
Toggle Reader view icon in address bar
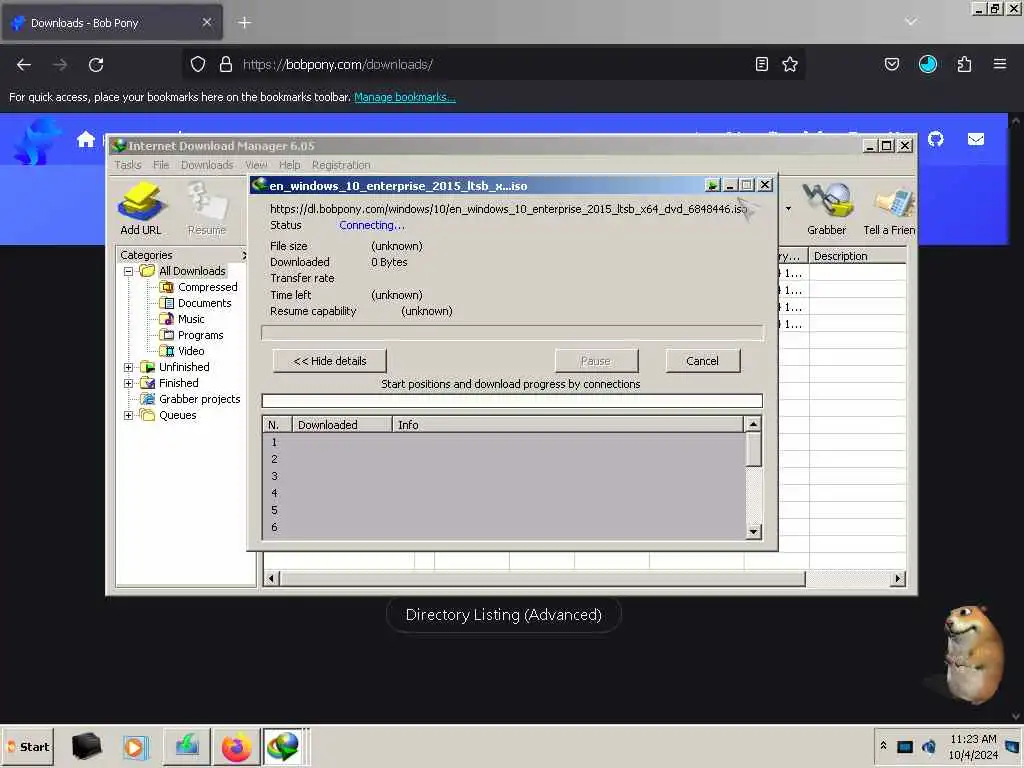click(x=761, y=65)
